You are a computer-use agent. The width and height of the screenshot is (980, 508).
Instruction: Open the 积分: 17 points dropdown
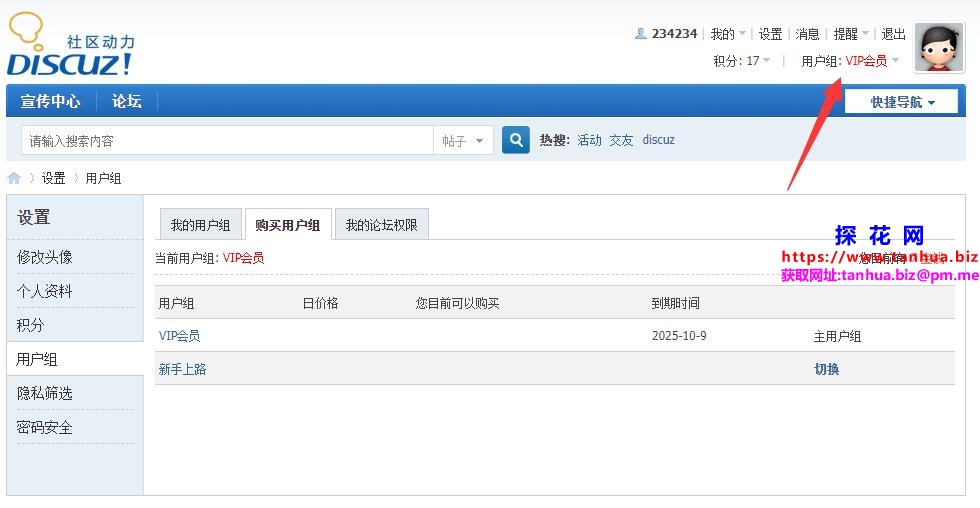[741, 61]
